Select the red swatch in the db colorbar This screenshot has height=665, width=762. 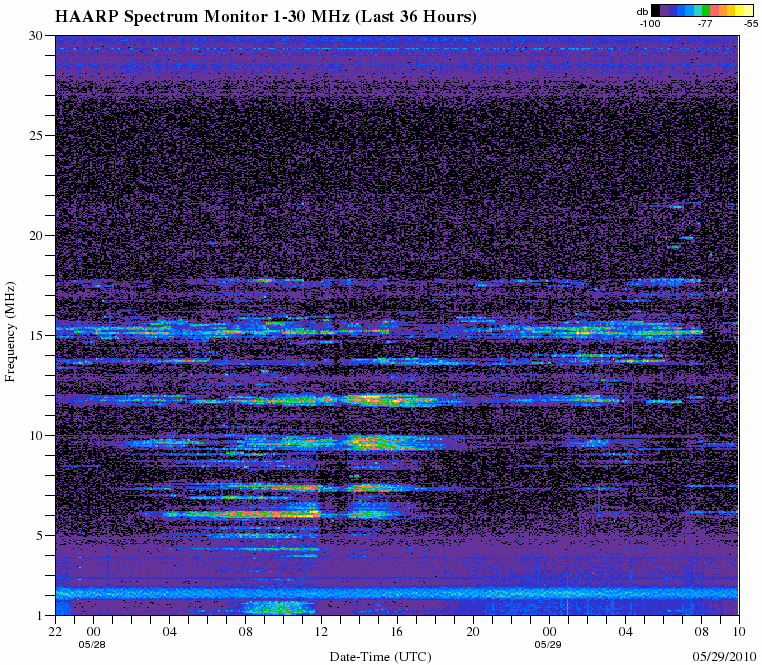[x=714, y=10]
